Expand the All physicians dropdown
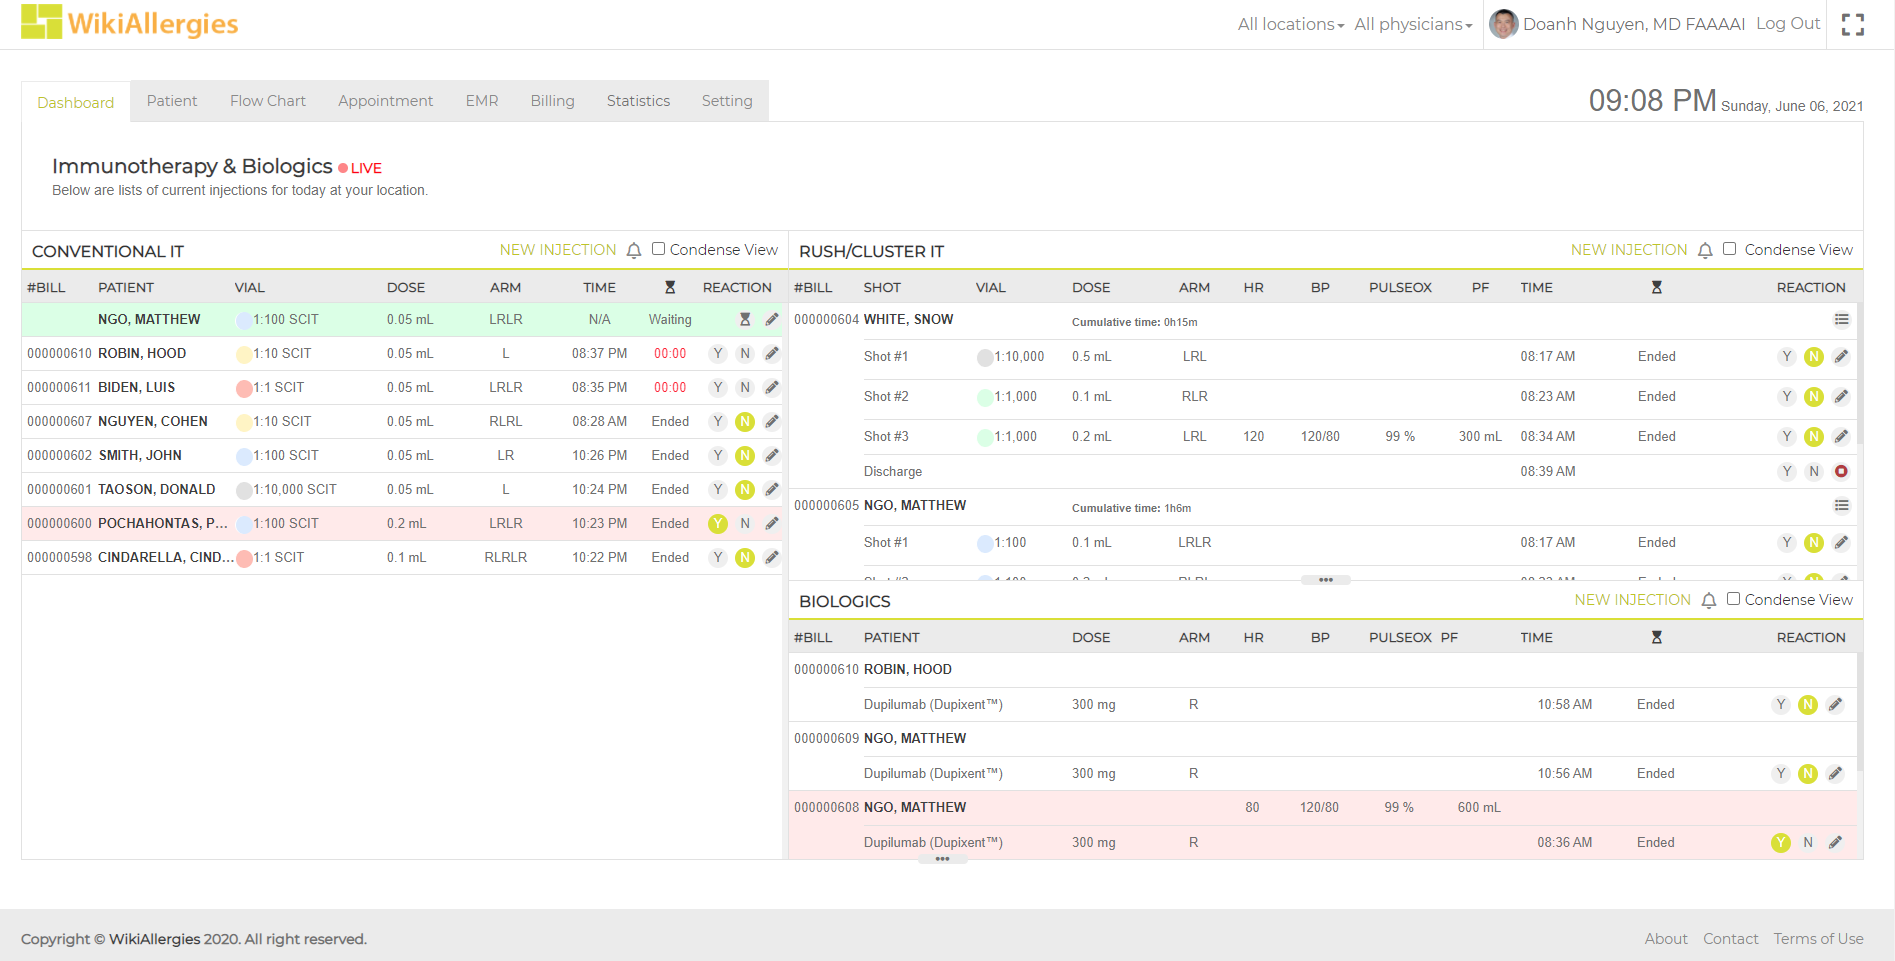1895x961 pixels. pyautogui.click(x=1412, y=25)
